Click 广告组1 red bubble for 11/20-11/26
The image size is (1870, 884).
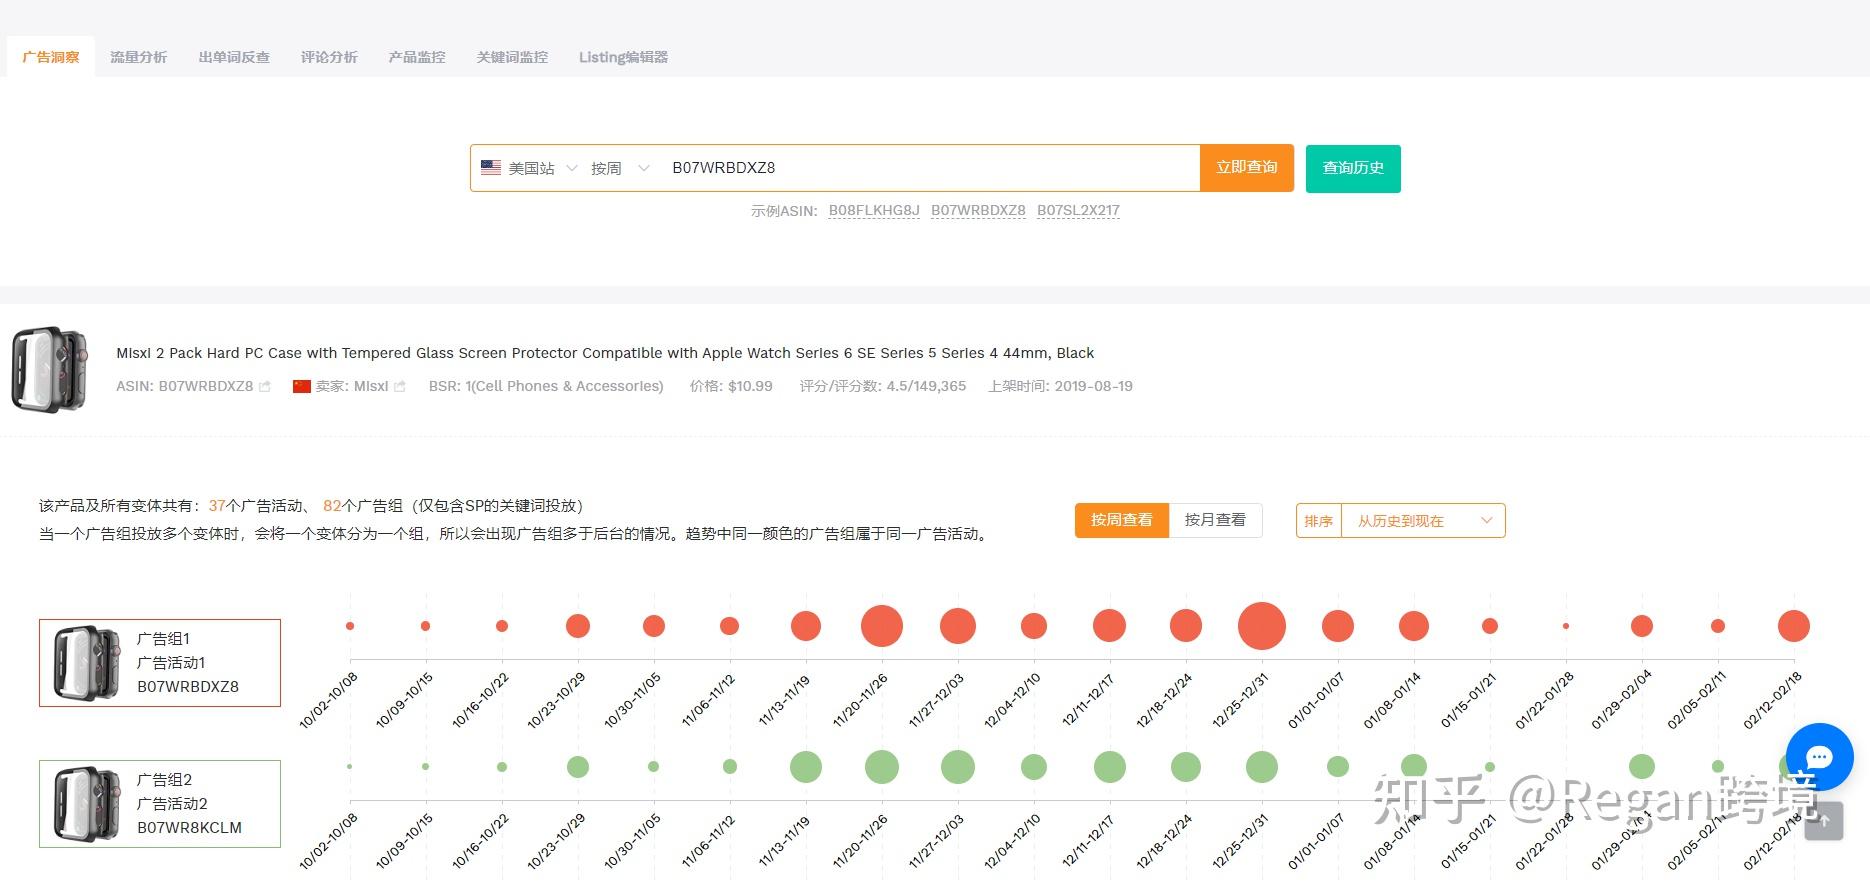point(882,626)
